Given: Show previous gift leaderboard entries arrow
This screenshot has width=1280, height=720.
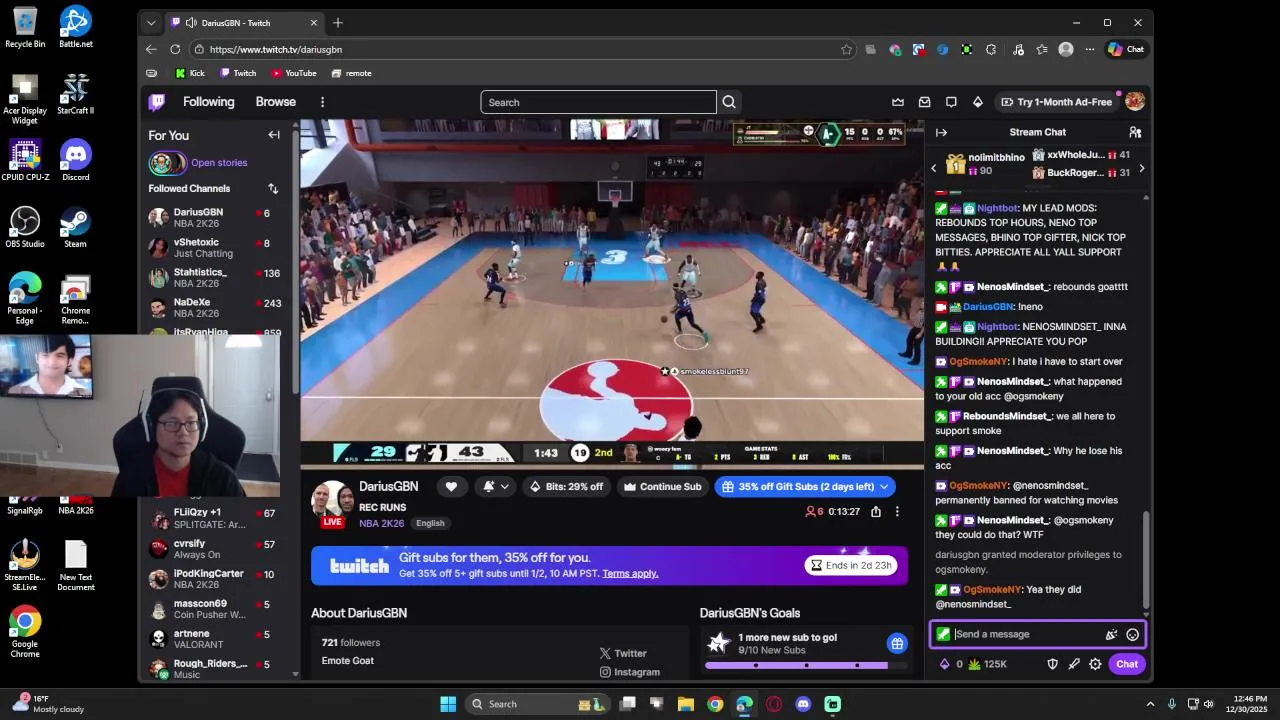Looking at the screenshot, I should tap(934, 168).
